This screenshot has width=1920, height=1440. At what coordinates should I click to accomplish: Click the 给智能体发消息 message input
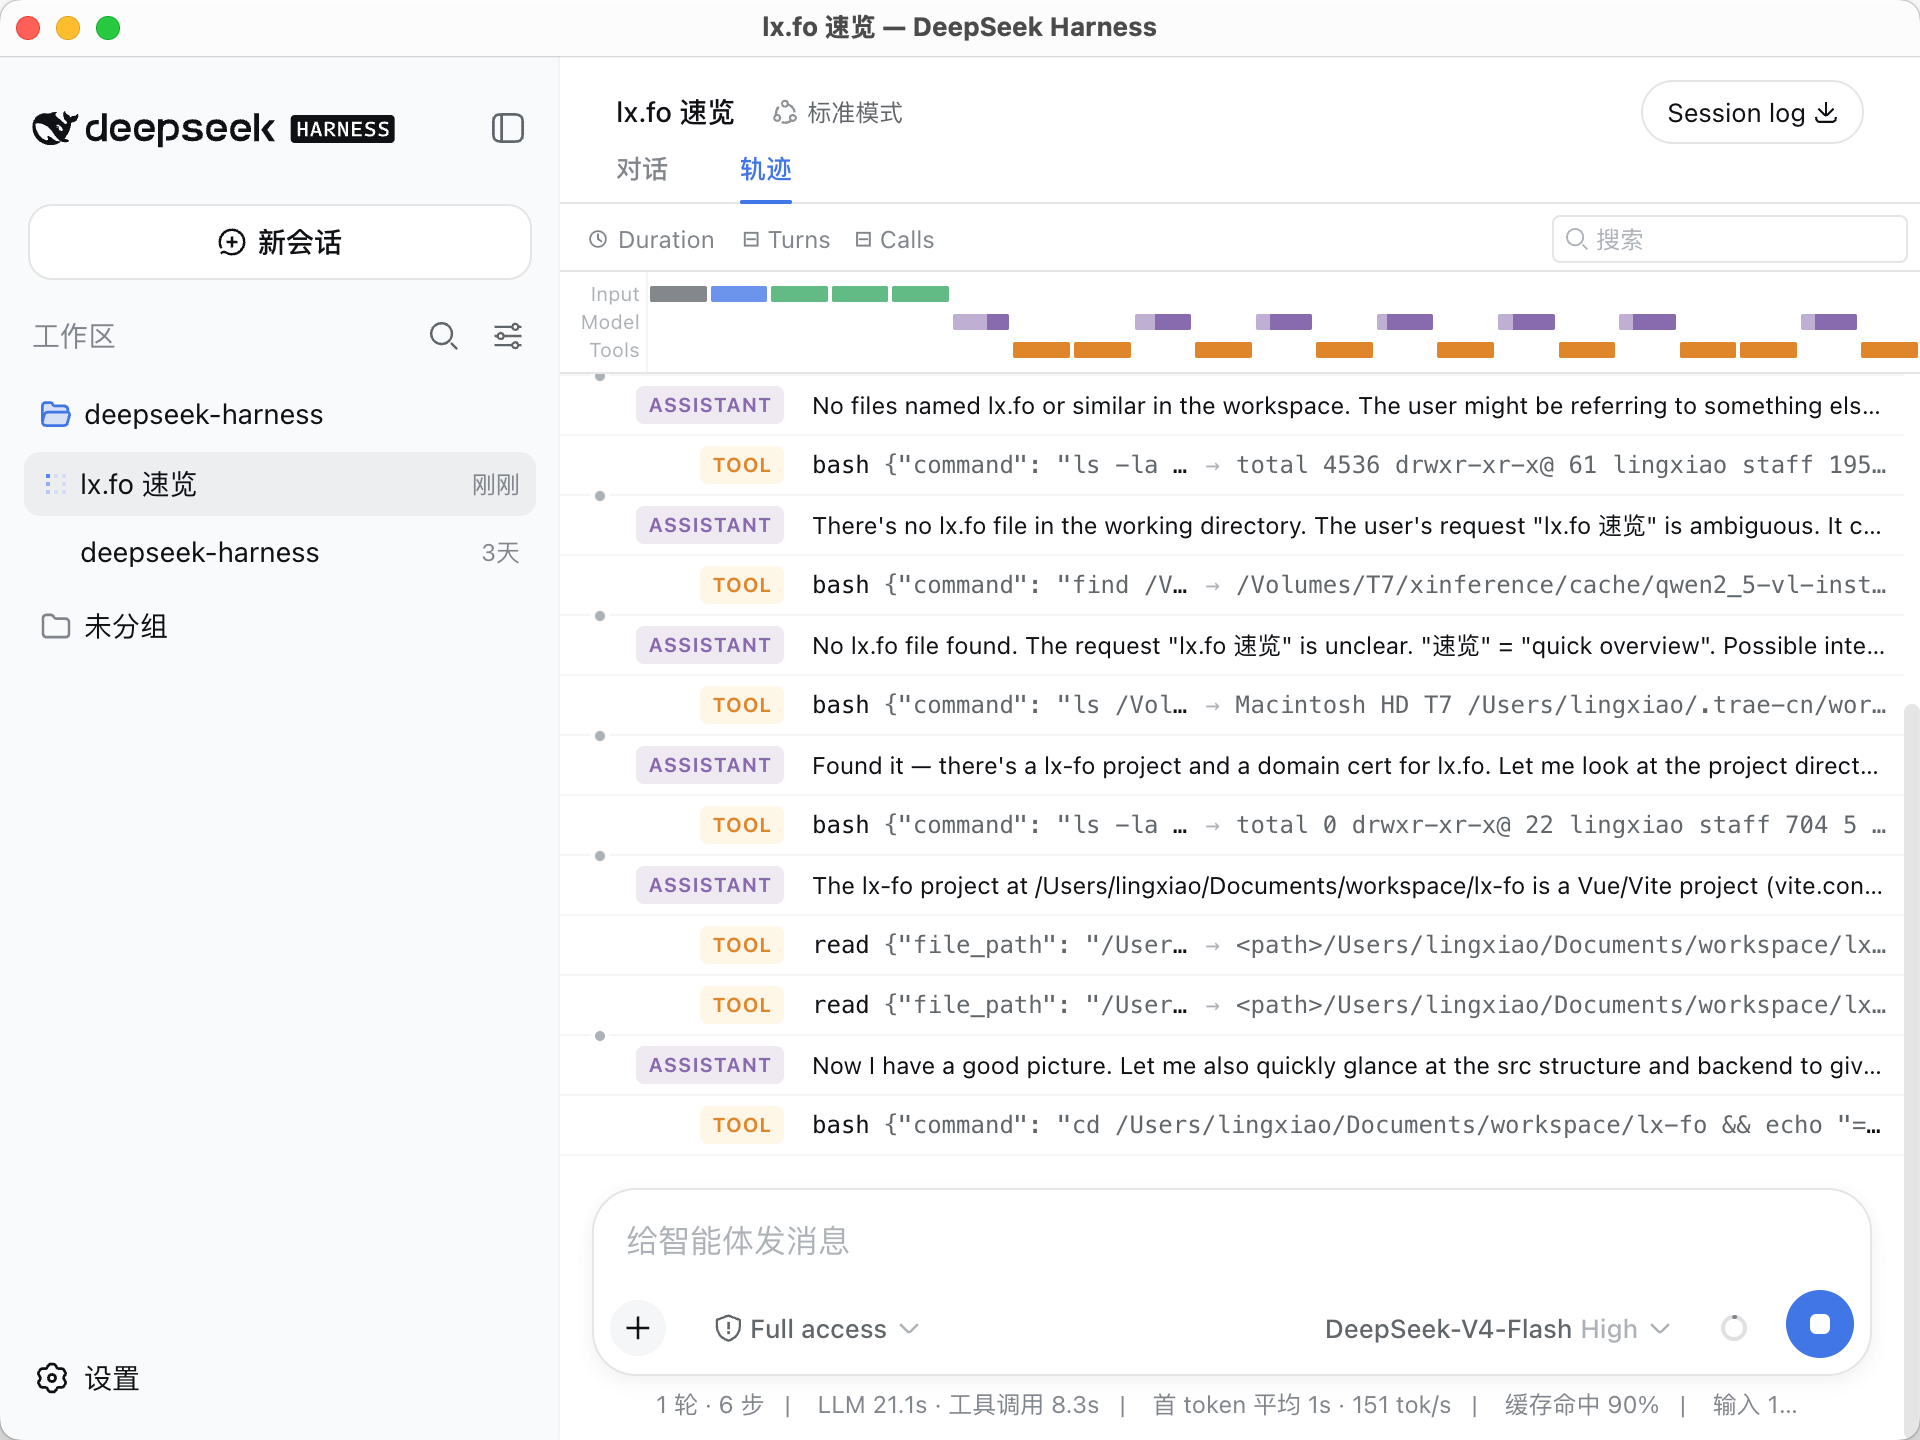click(x=1230, y=1241)
